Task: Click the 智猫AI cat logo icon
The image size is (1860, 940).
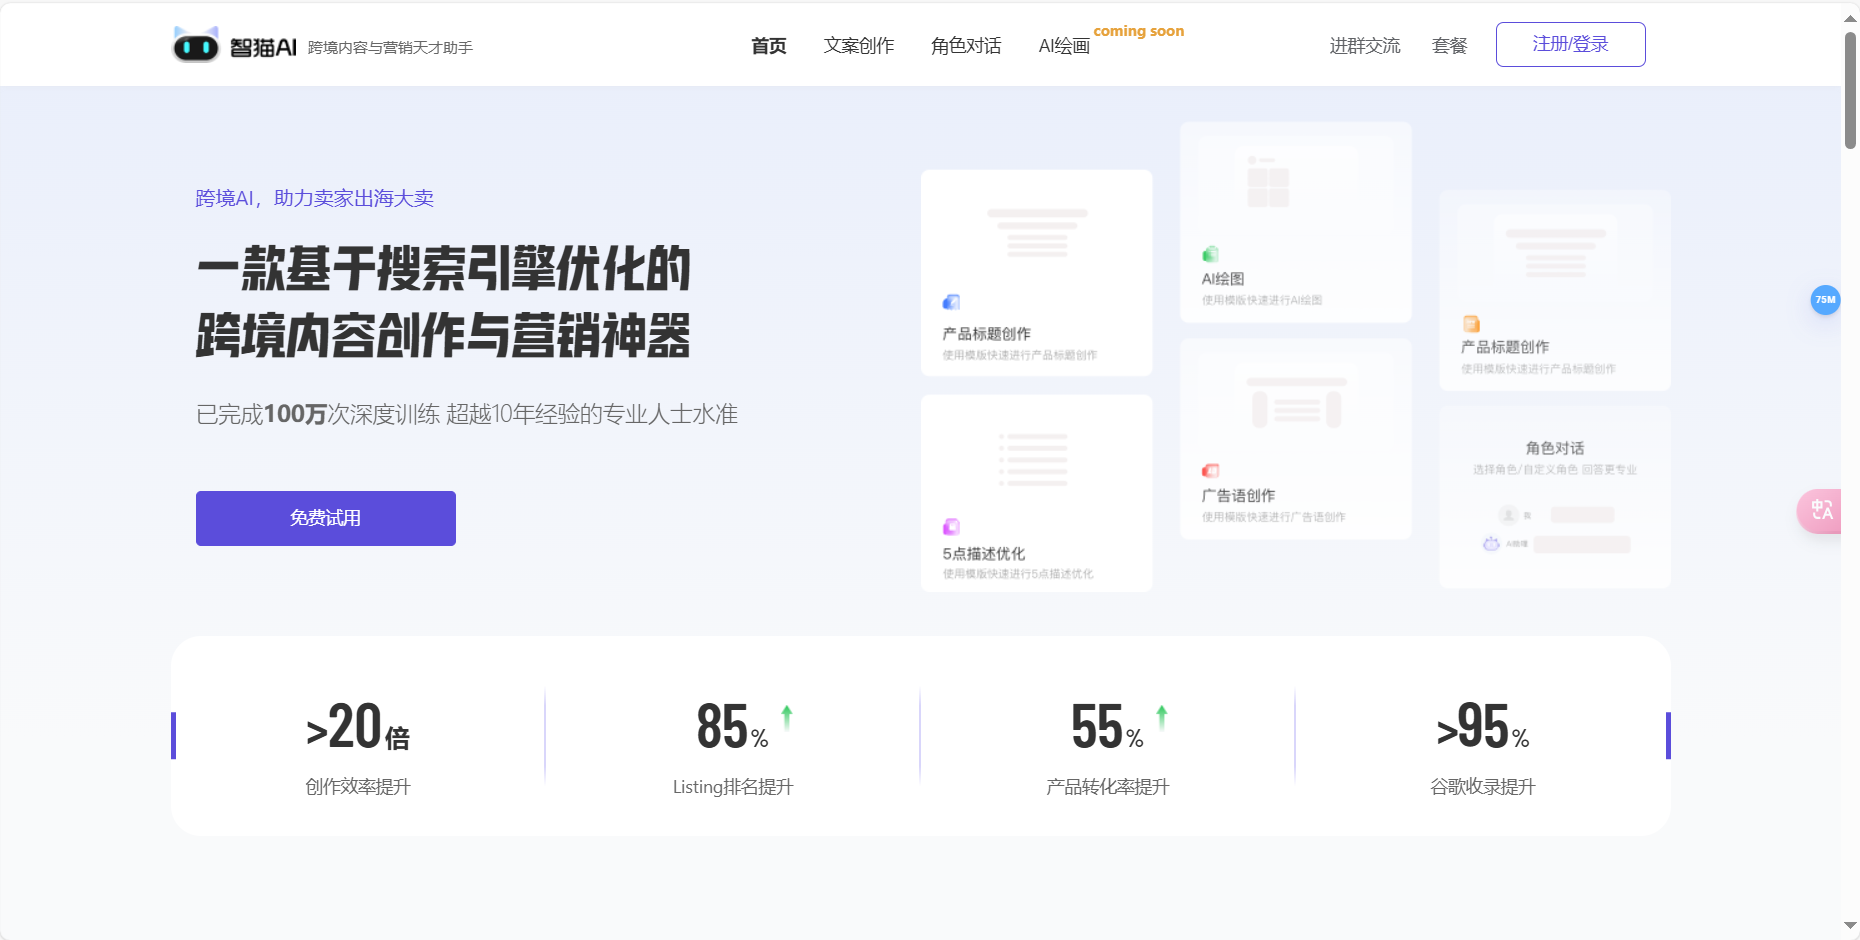Action: pyautogui.click(x=196, y=44)
